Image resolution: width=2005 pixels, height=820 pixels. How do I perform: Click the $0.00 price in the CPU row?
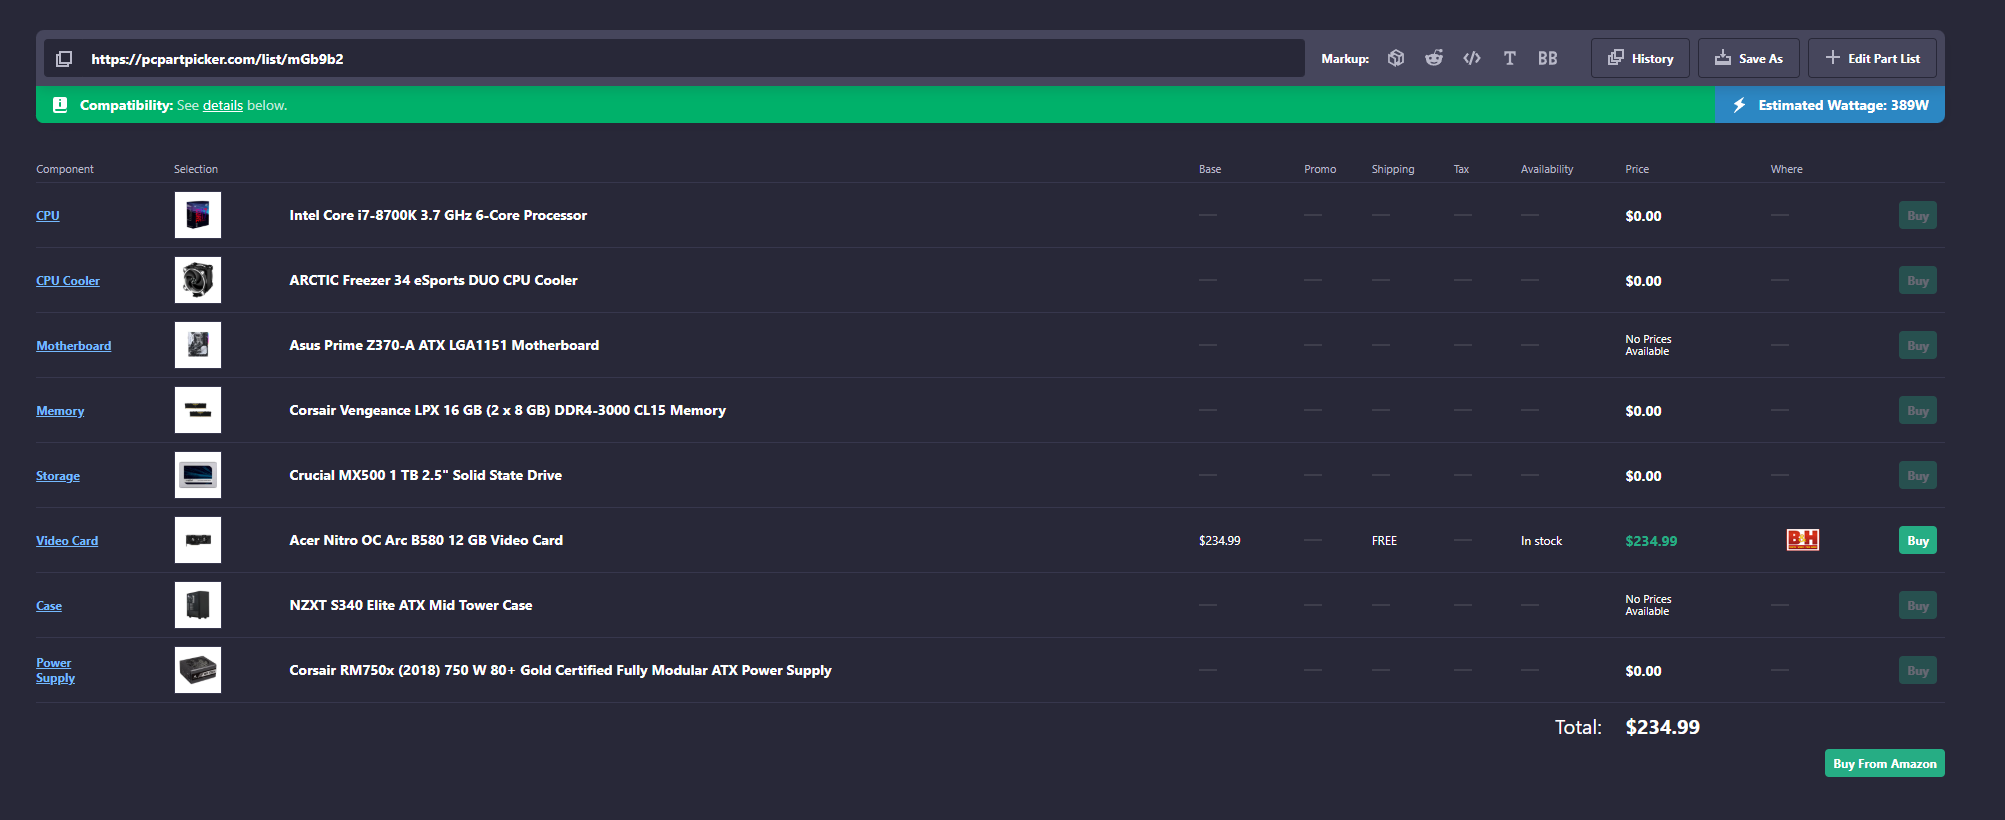1643,216
